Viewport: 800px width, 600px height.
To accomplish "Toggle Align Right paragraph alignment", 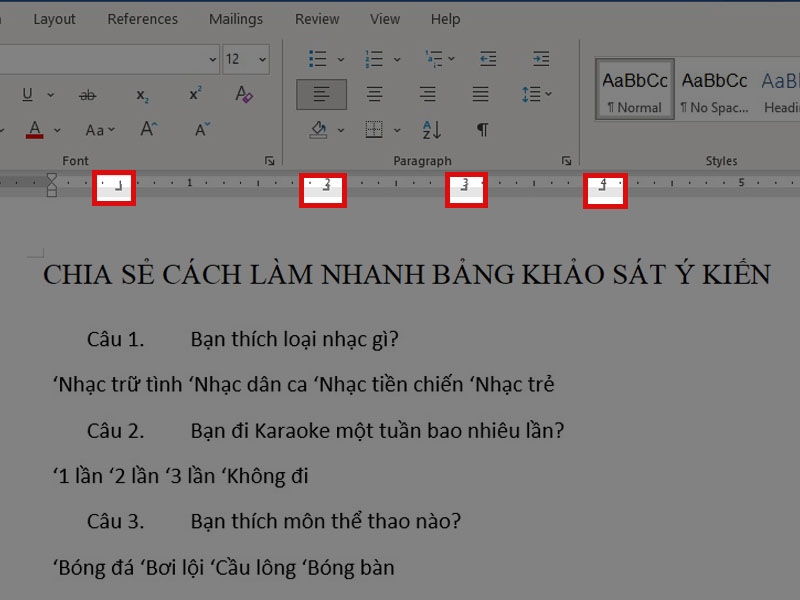I will click(x=428, y=94).
